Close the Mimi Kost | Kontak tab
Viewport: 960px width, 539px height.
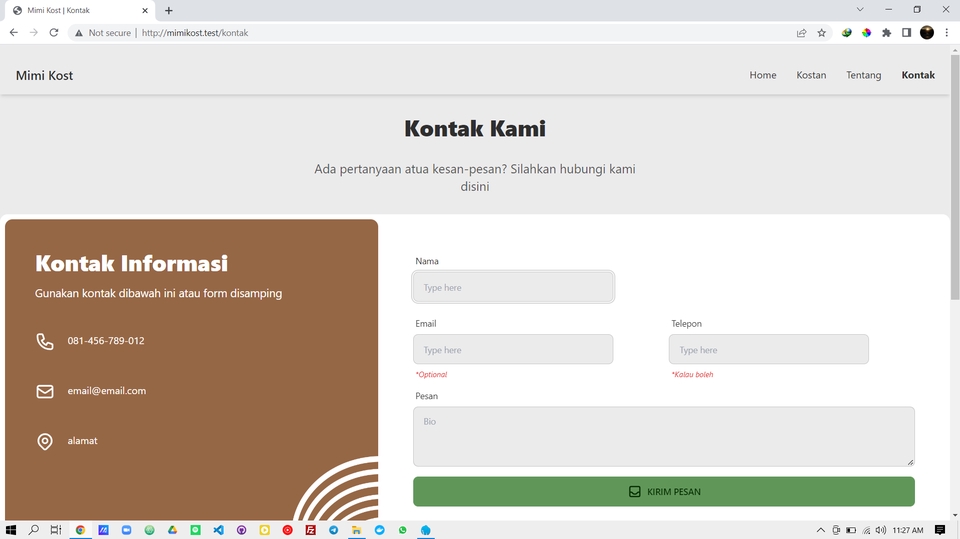click(x=145, y=10)
